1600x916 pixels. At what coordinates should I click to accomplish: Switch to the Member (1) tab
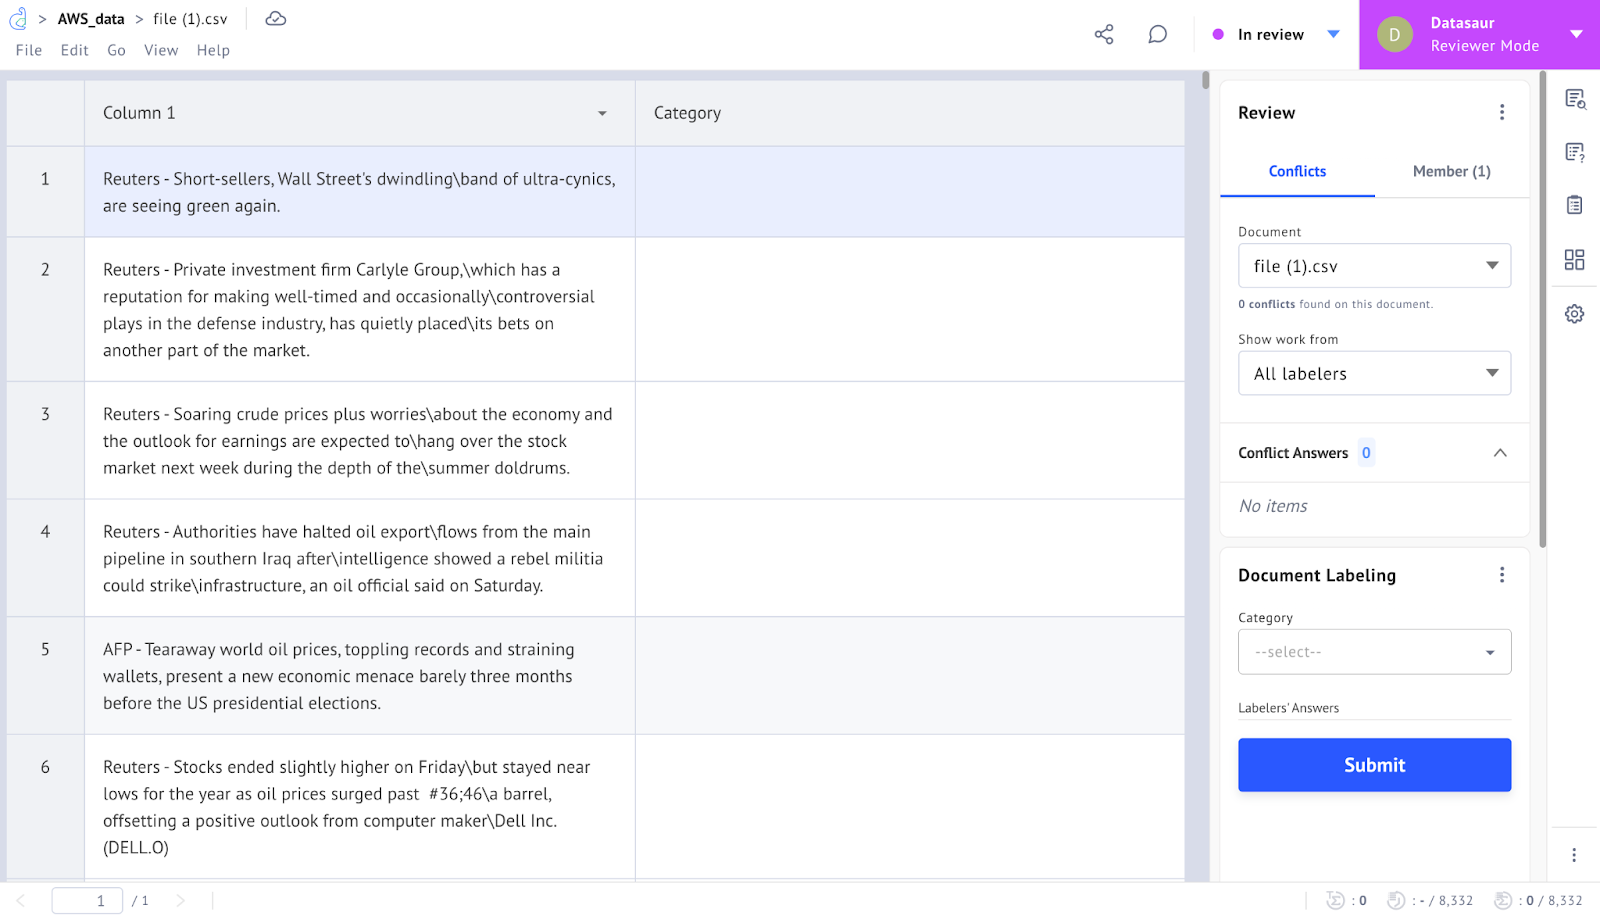tap(1451, 171)
